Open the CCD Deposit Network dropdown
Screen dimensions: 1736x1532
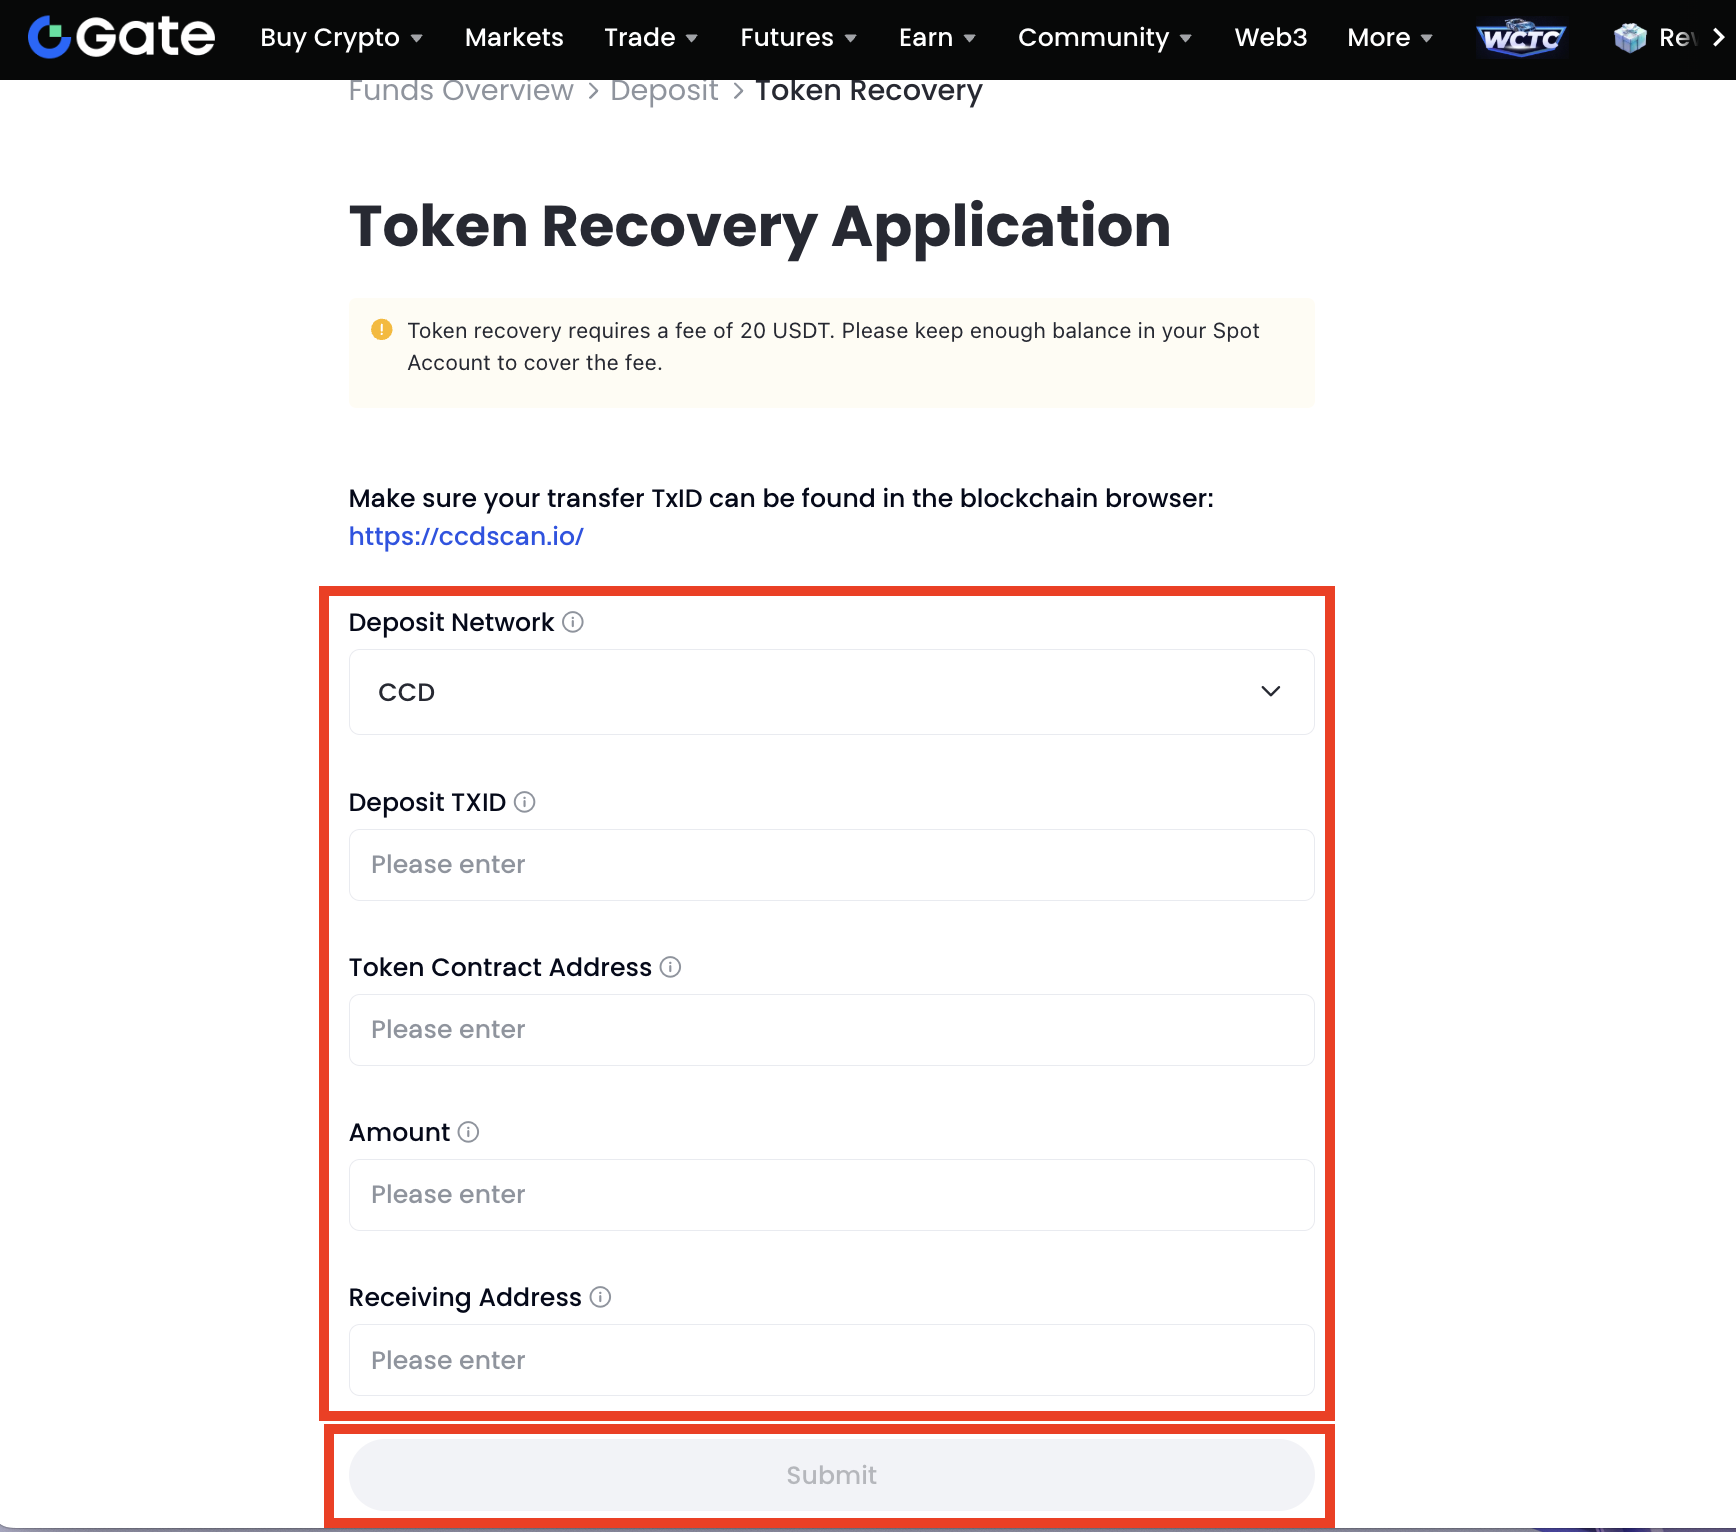tap(831, 692)
